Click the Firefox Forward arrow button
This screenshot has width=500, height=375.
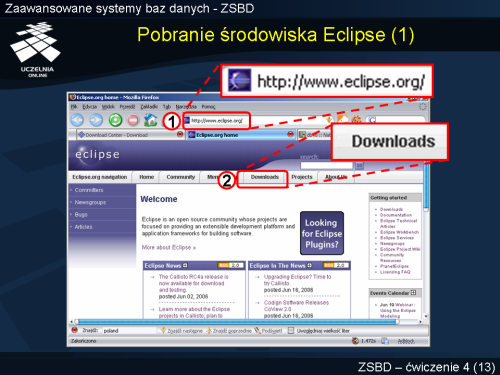96,120
